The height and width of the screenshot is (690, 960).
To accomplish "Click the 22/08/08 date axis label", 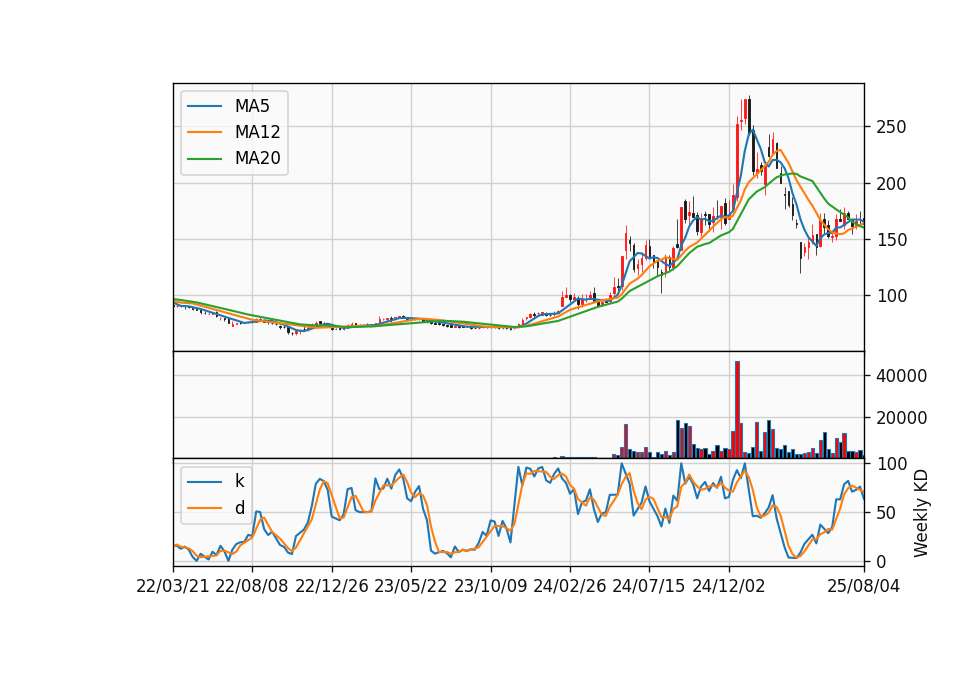I will [x=252, y=586].
